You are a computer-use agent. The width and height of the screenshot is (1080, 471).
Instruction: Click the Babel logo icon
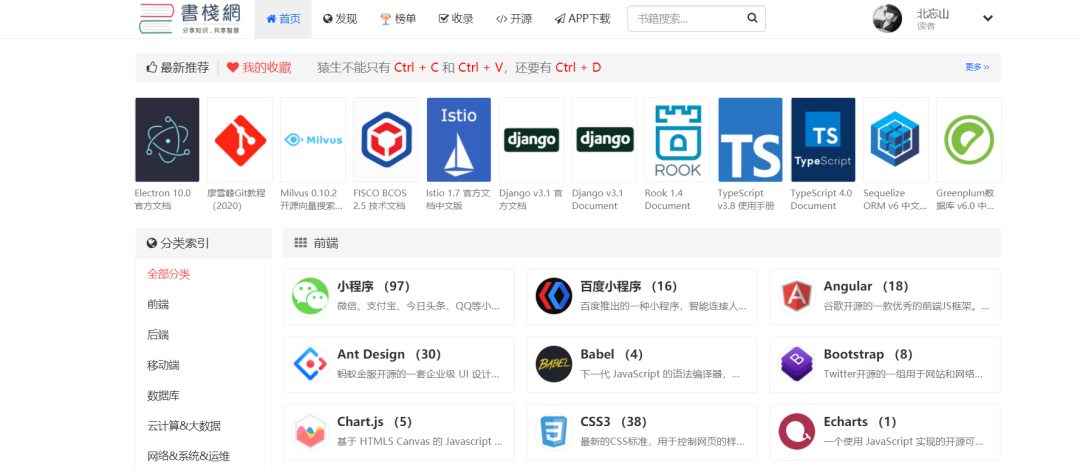554,364
